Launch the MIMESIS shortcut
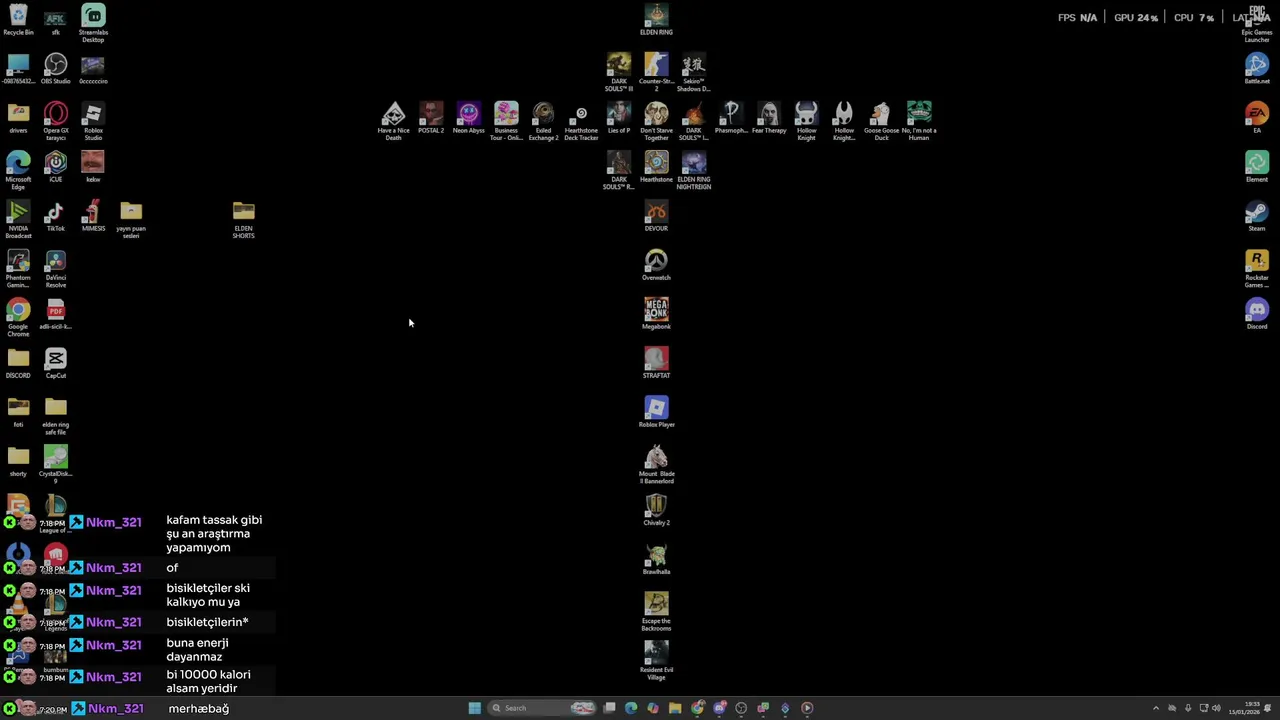Viewport: 1280px width, 720px height. point(93,216)
